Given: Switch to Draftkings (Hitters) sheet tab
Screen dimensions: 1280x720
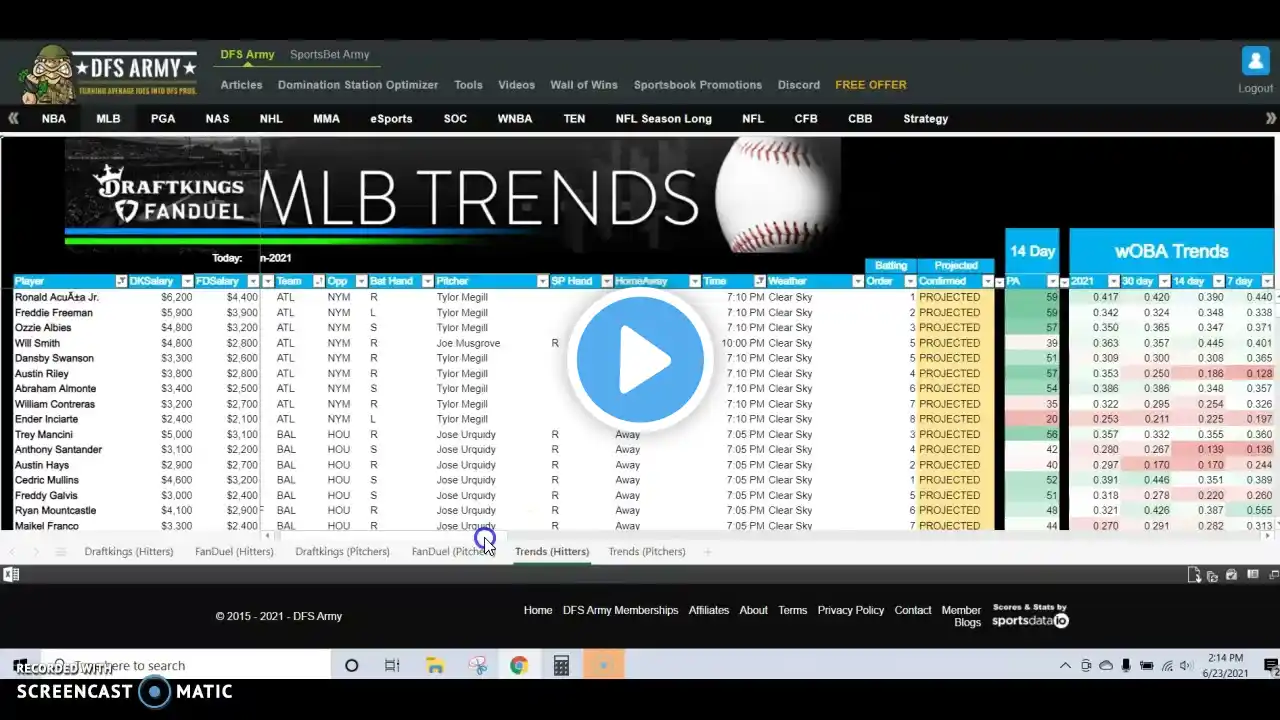Looking at the screenshot, I should (x=129, y=552).
